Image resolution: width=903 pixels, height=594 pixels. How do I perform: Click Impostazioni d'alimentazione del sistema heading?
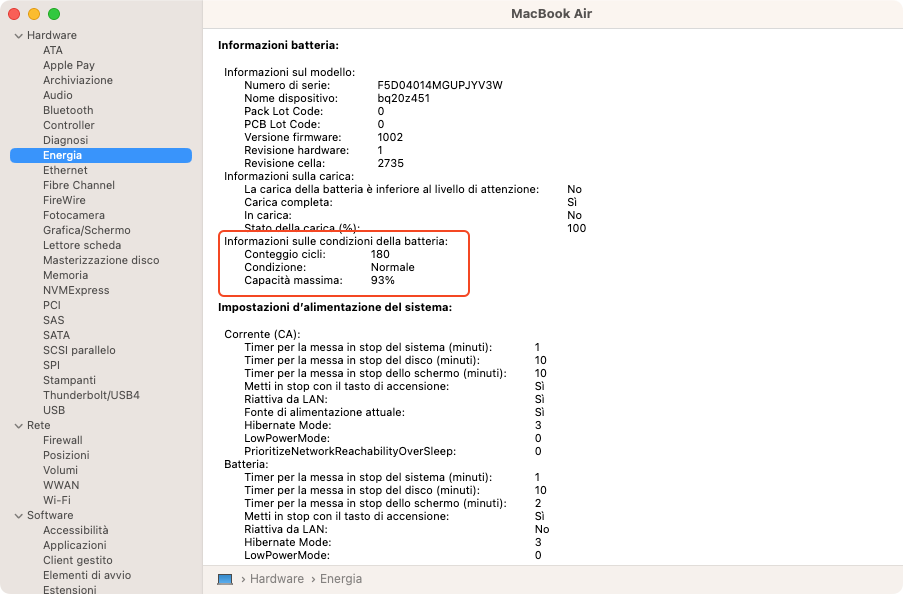pos(335,307)
